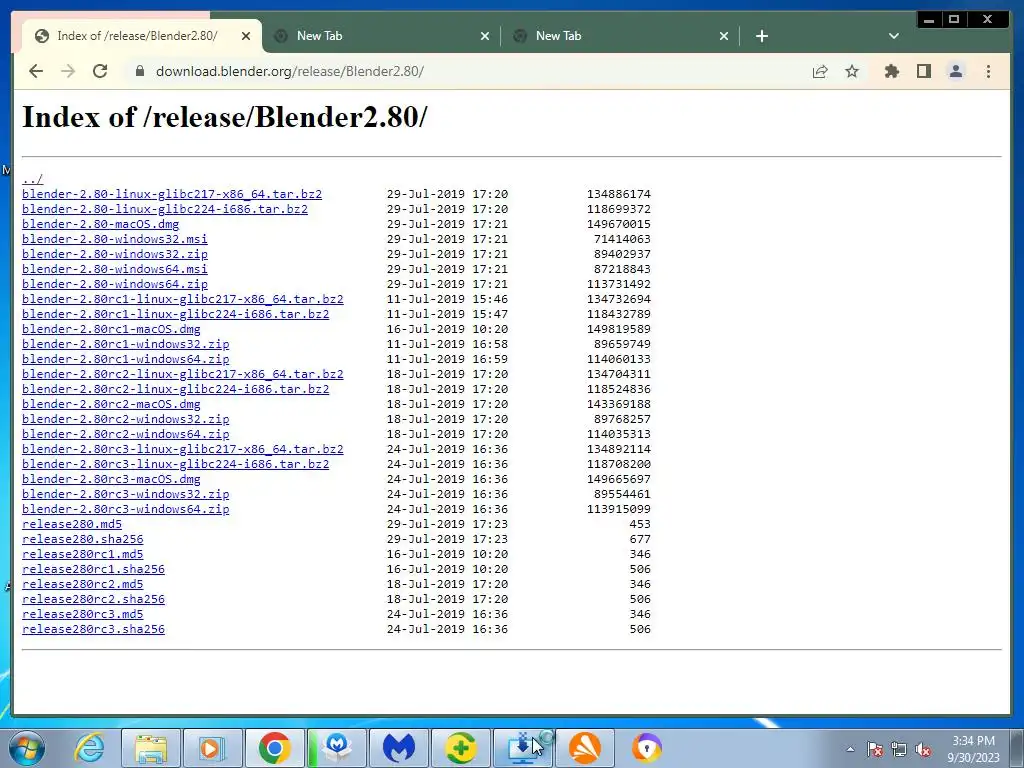Download blender-2.80rc3-macOS.dmg
This screenshot has width=1024, height=768.
coord(111,479)
